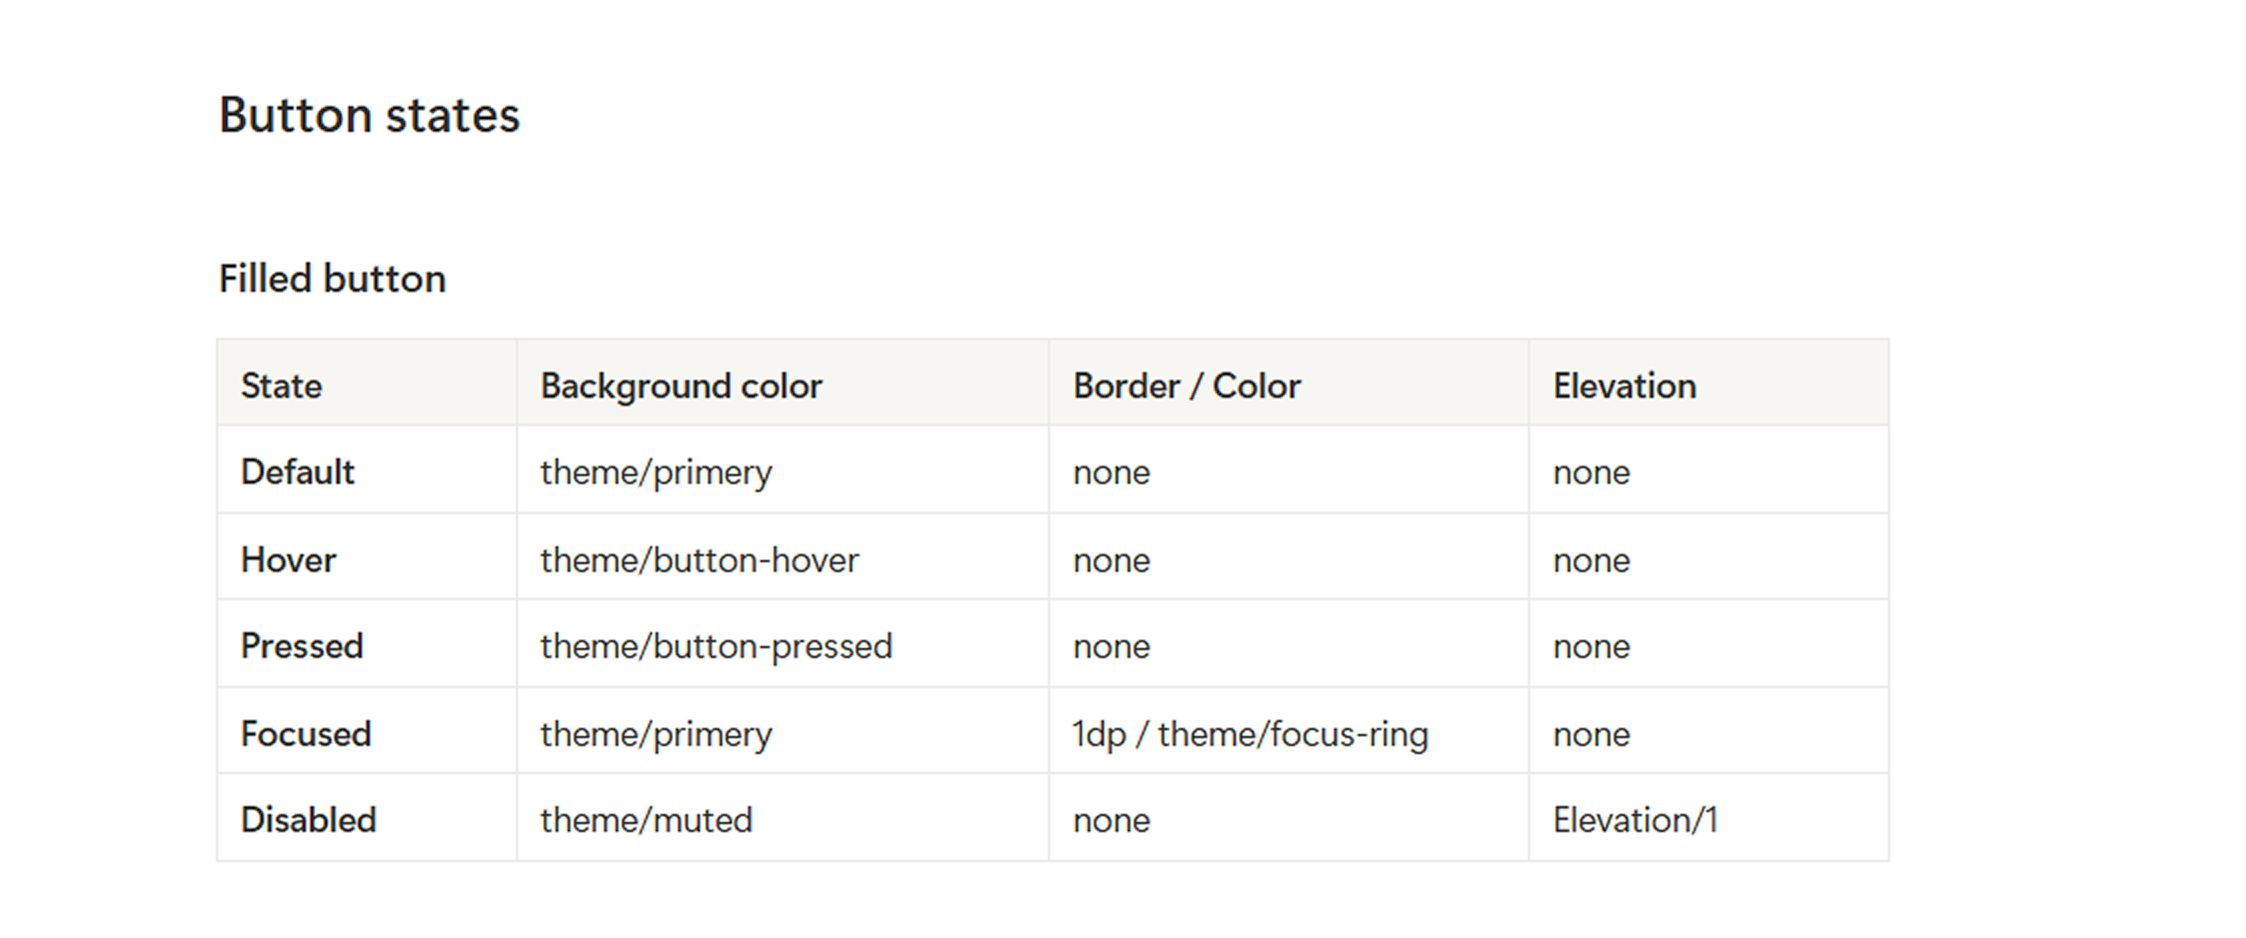This screenshot has width=2246, height=938.
Task: Select the 'Default' state row label
Action: (297, 472)
